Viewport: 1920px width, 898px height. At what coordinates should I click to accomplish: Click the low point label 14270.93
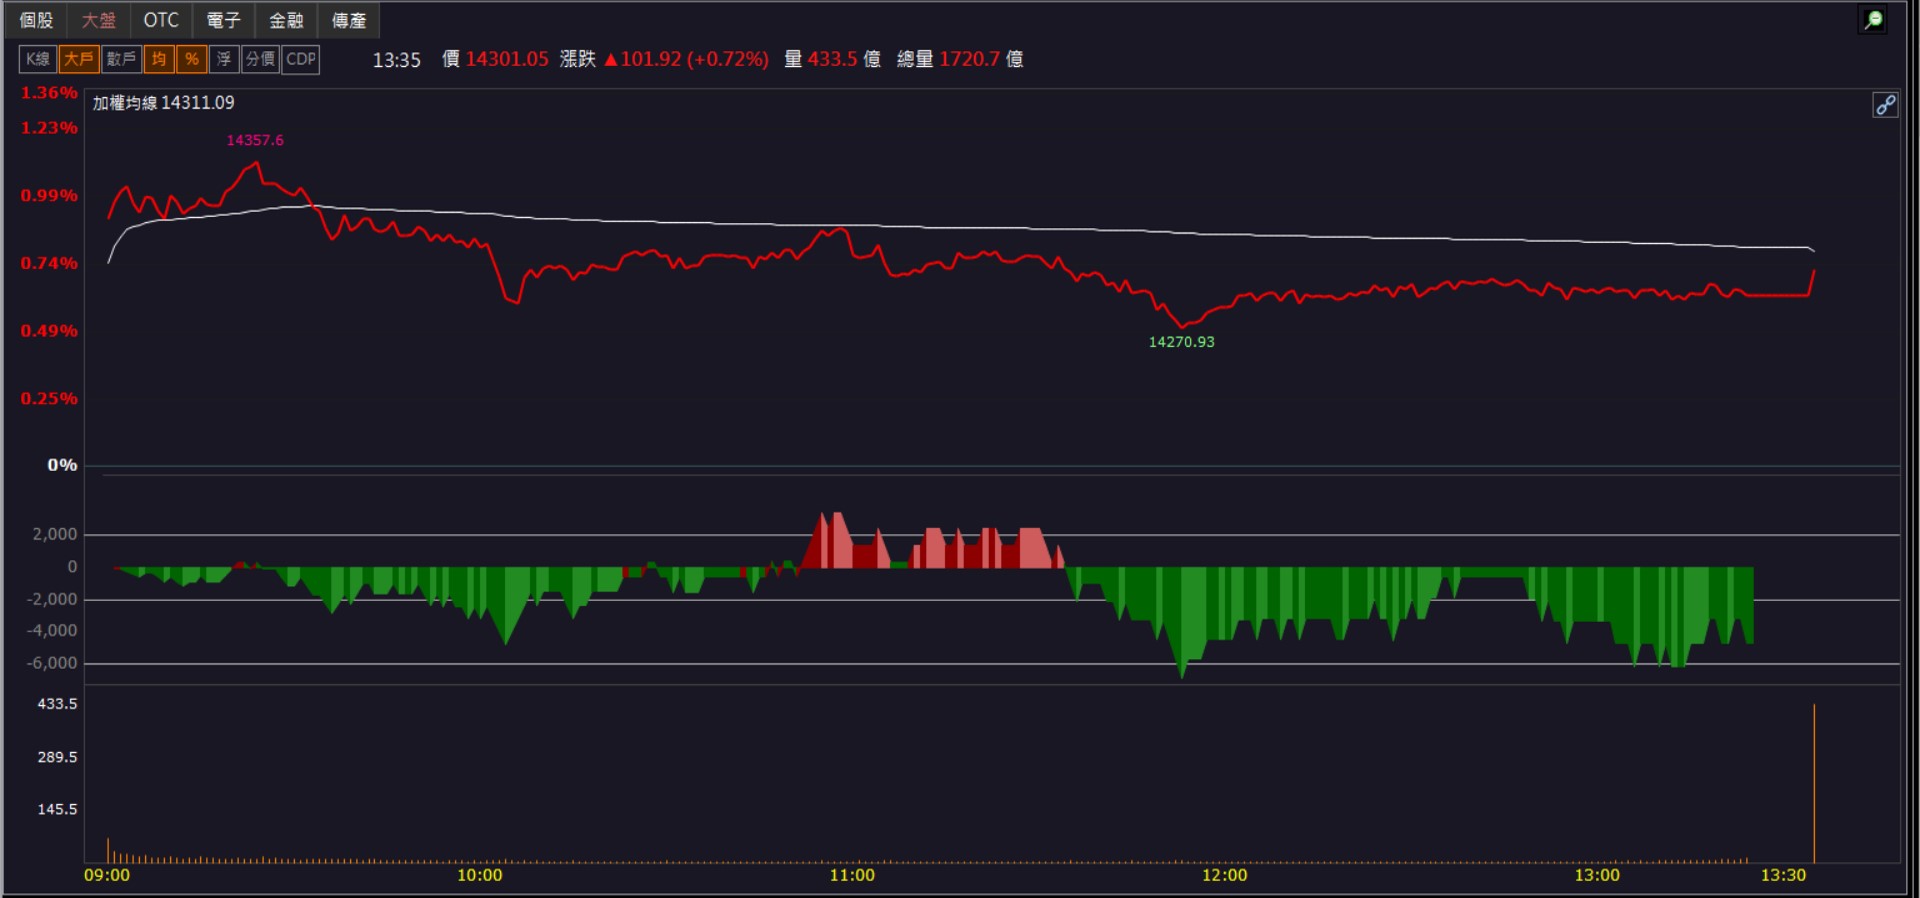(1181, 342)
